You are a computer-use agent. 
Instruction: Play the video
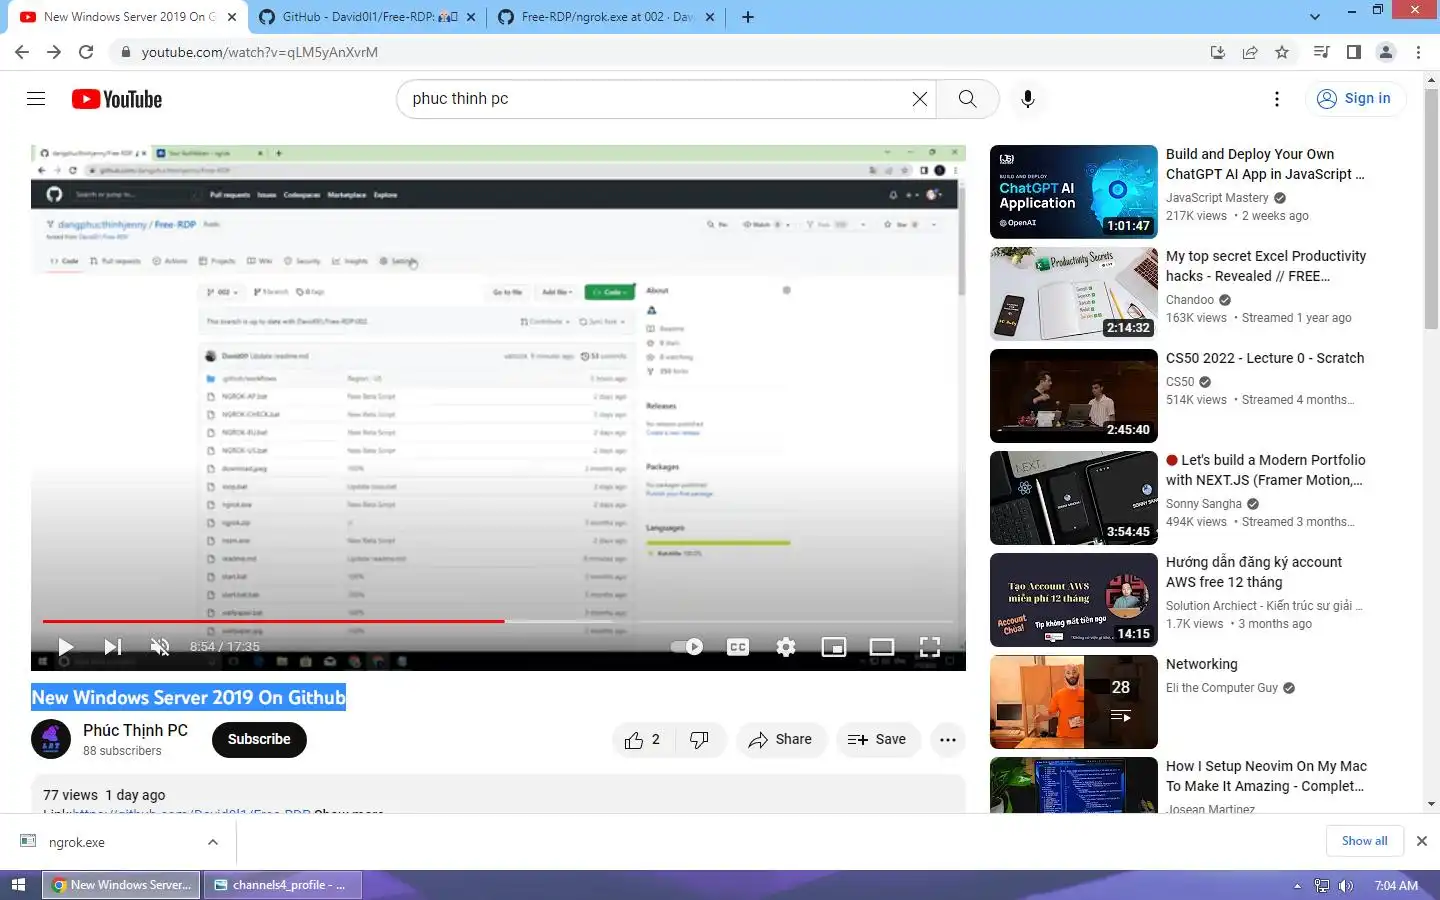coord(65,647)
